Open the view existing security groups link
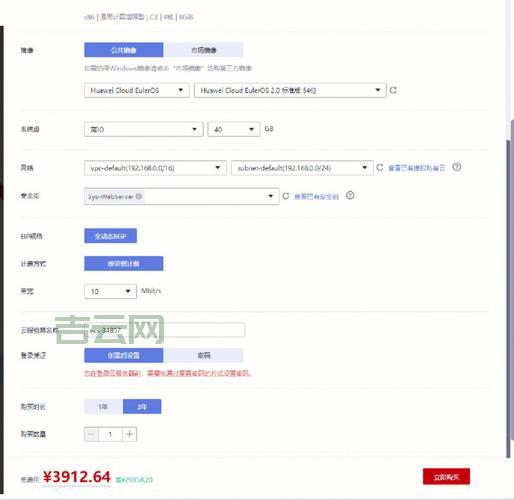Image resolution: width=514 pixels, height=500 pixels. point(316,197)
